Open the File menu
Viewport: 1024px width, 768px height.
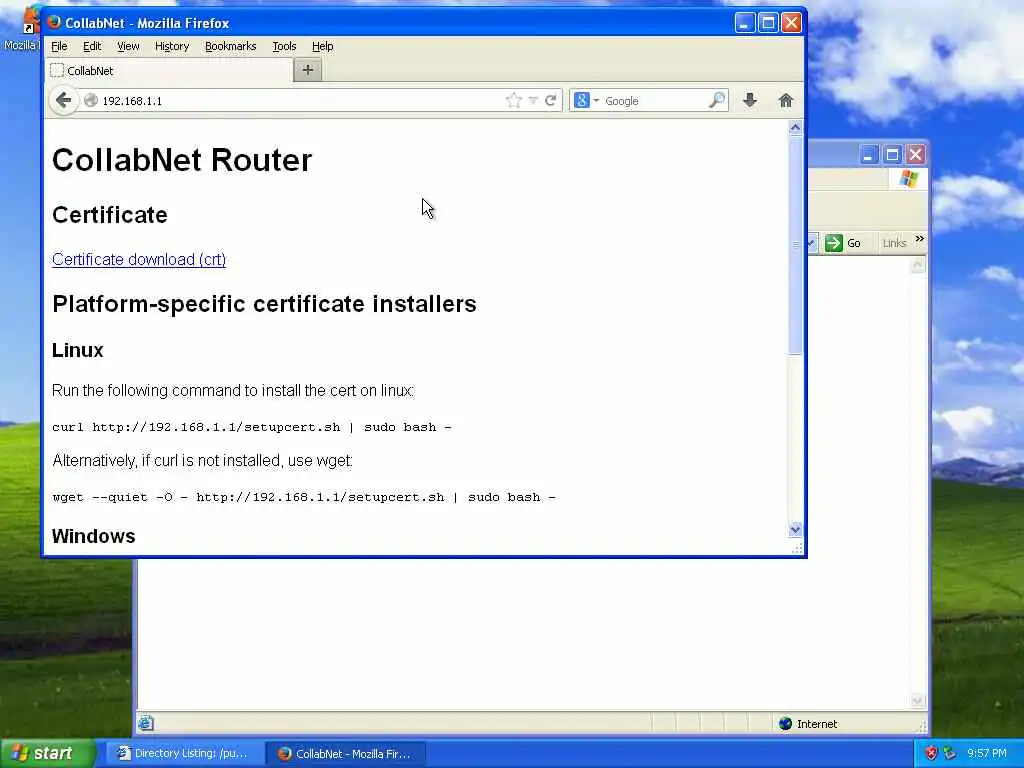click(x=59, y=46)
